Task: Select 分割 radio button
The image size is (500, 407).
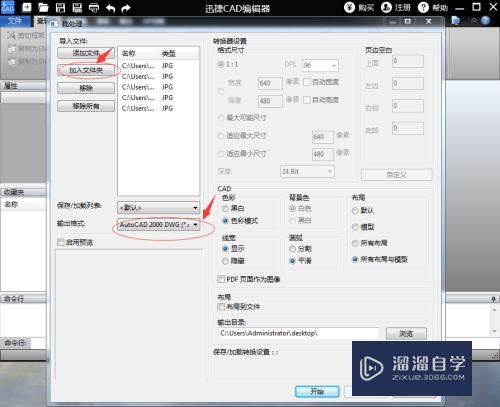Action: [x=292, y=248]
